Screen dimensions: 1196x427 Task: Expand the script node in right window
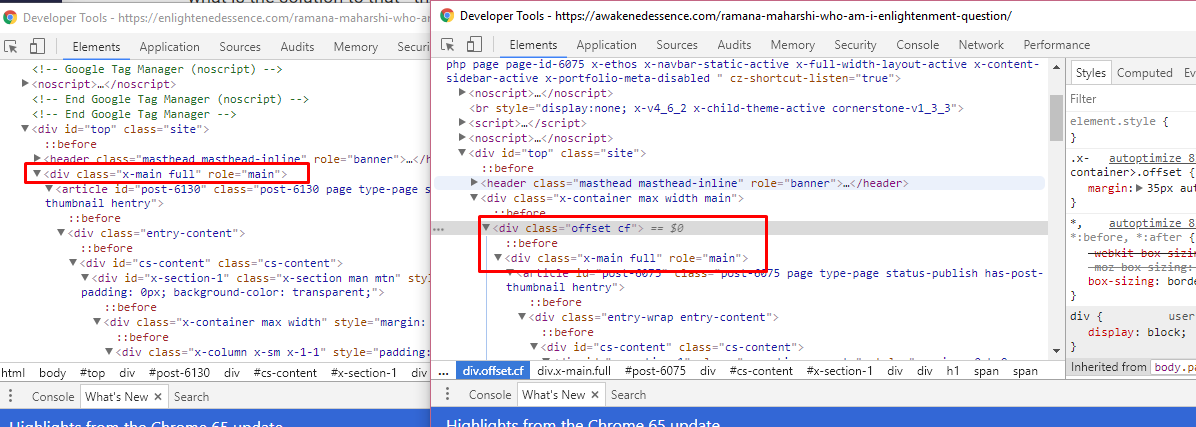point(463,123)
